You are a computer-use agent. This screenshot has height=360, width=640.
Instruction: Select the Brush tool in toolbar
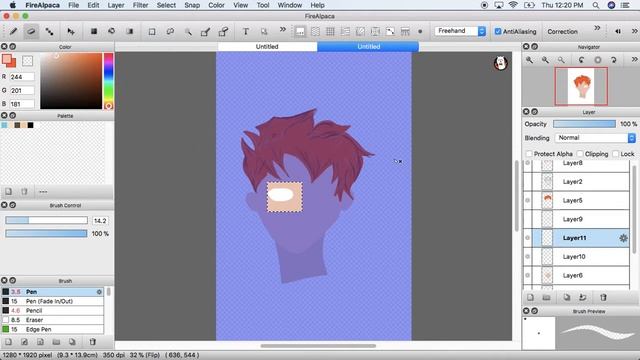[x=13, y=31]
